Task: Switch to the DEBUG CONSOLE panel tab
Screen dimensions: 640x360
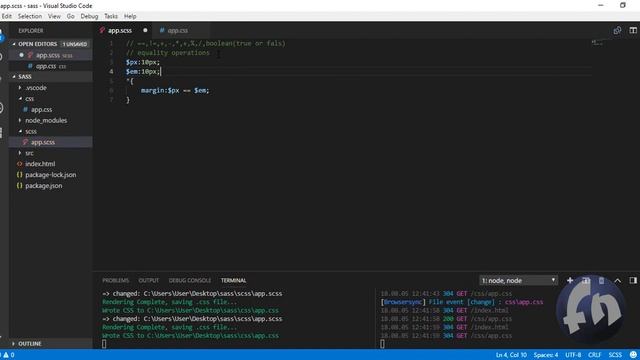Action: click(190, 280)
